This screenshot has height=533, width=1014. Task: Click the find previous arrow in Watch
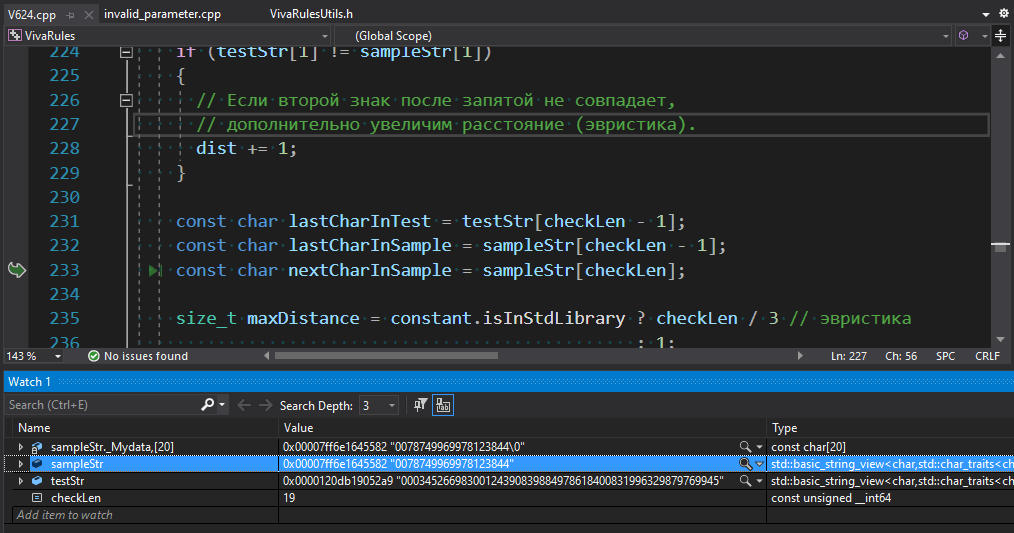(244, 405)
